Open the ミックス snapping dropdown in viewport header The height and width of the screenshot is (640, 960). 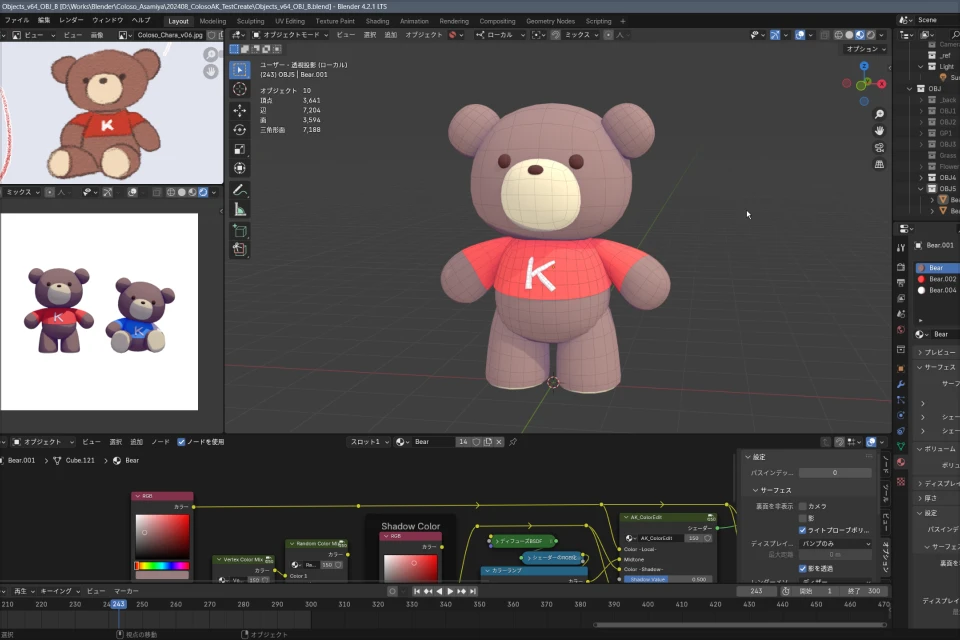[x=580, y=35]
